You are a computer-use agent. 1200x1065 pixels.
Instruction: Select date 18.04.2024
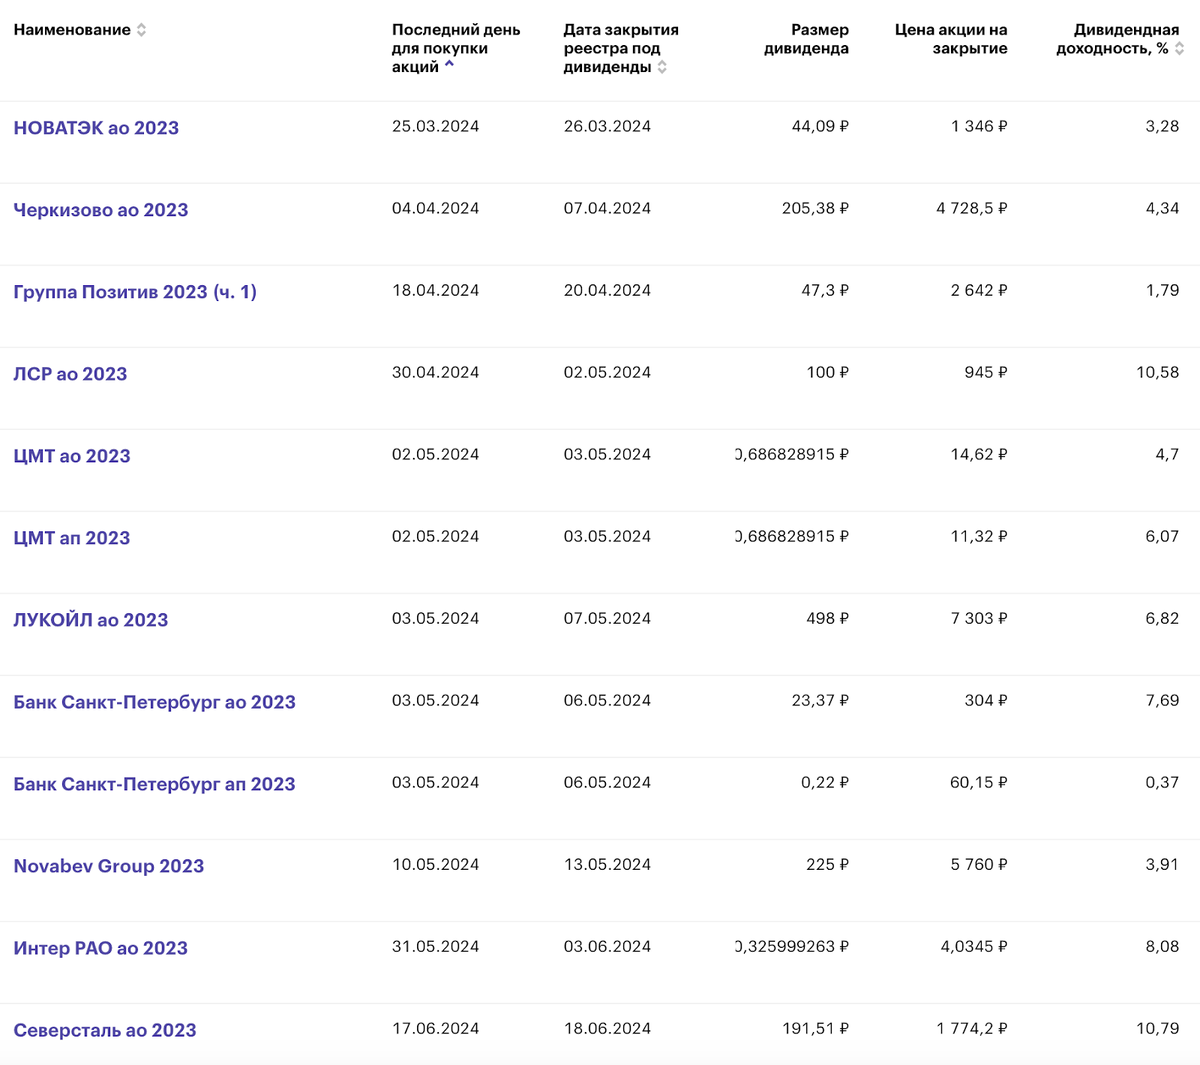coord(435,290)
